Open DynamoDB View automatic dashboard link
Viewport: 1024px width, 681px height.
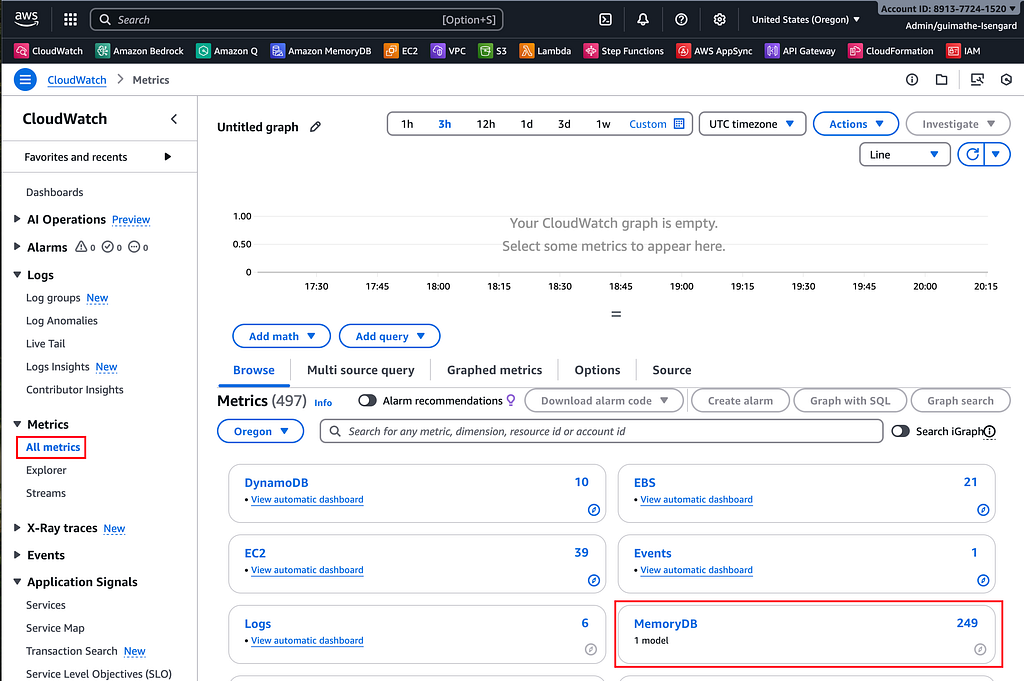[307, 499]
